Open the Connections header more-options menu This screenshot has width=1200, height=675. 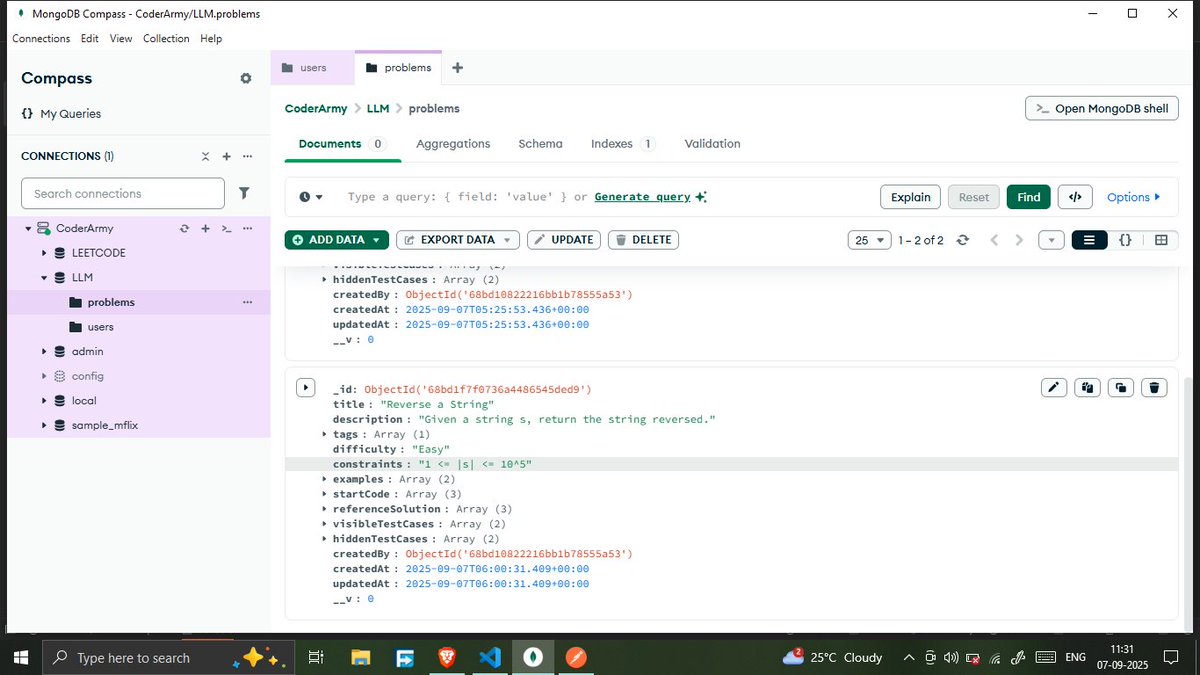coord(247,157)
